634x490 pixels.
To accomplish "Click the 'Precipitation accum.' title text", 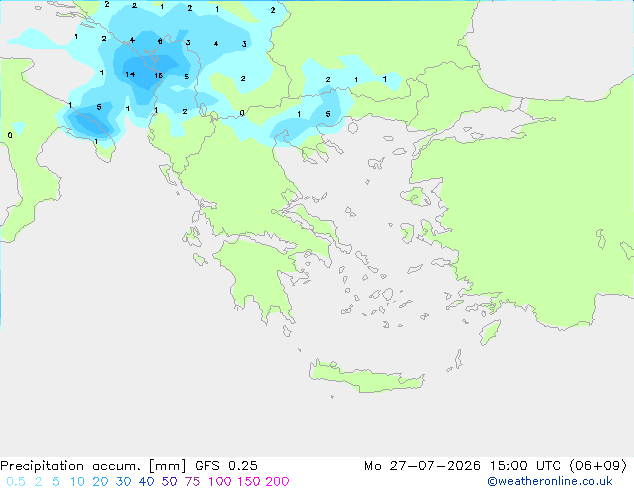I will tap(70, 466).
